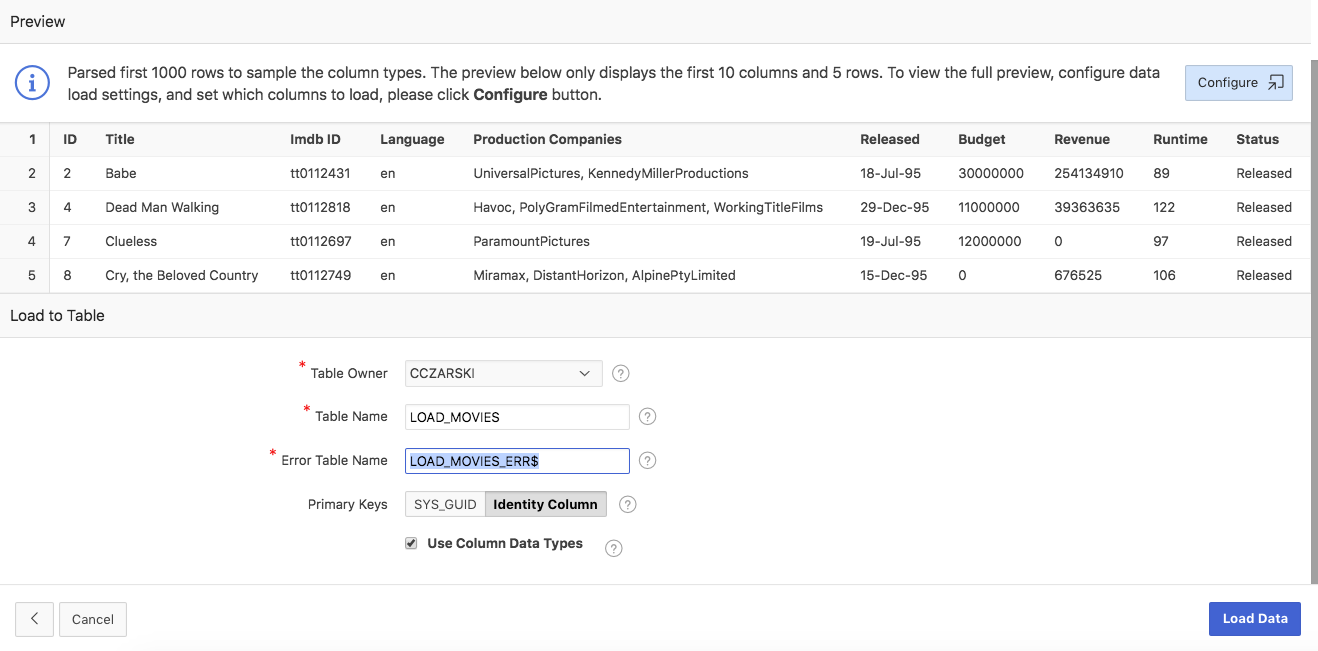The height and width of the screenshot is (651, 1318).
Task: Open the Table Owner dropdown
Action: tap(503, 374)
